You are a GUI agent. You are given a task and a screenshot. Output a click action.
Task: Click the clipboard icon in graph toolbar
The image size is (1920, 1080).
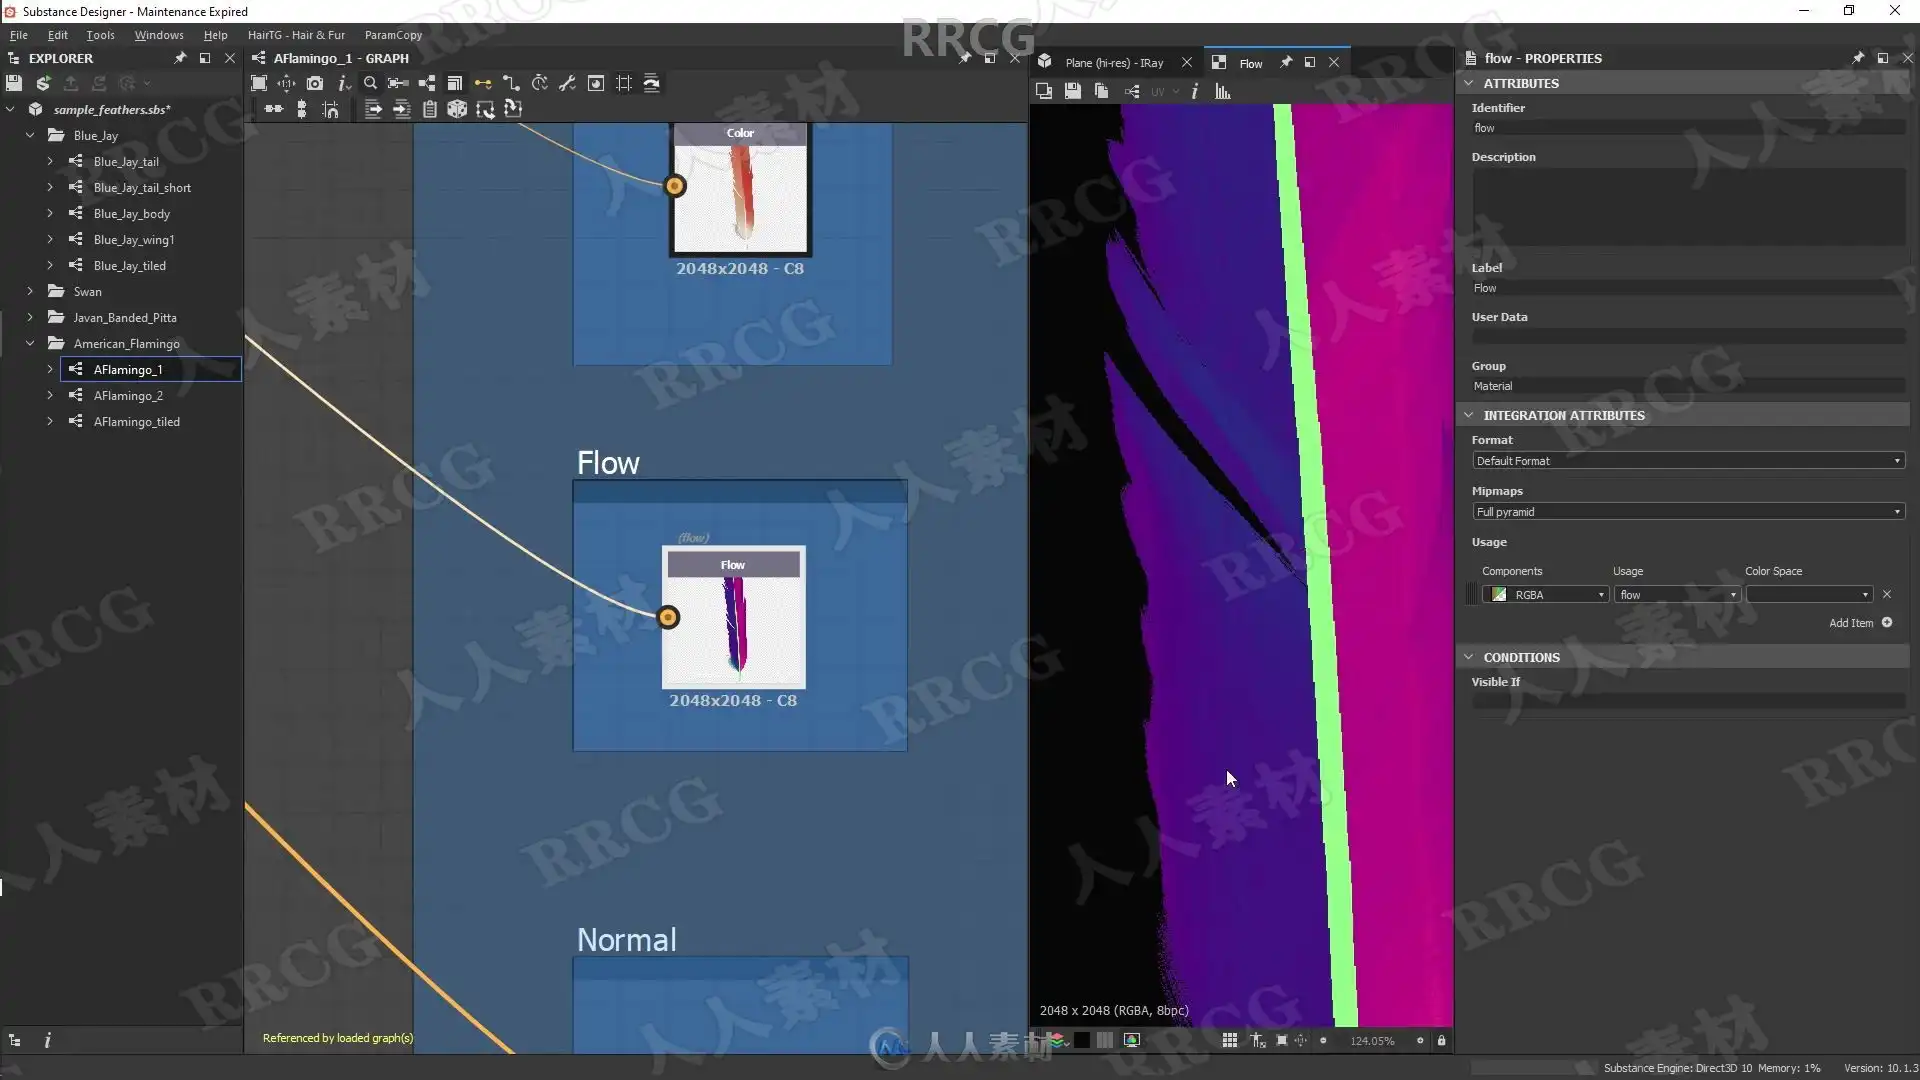[430, 110]
